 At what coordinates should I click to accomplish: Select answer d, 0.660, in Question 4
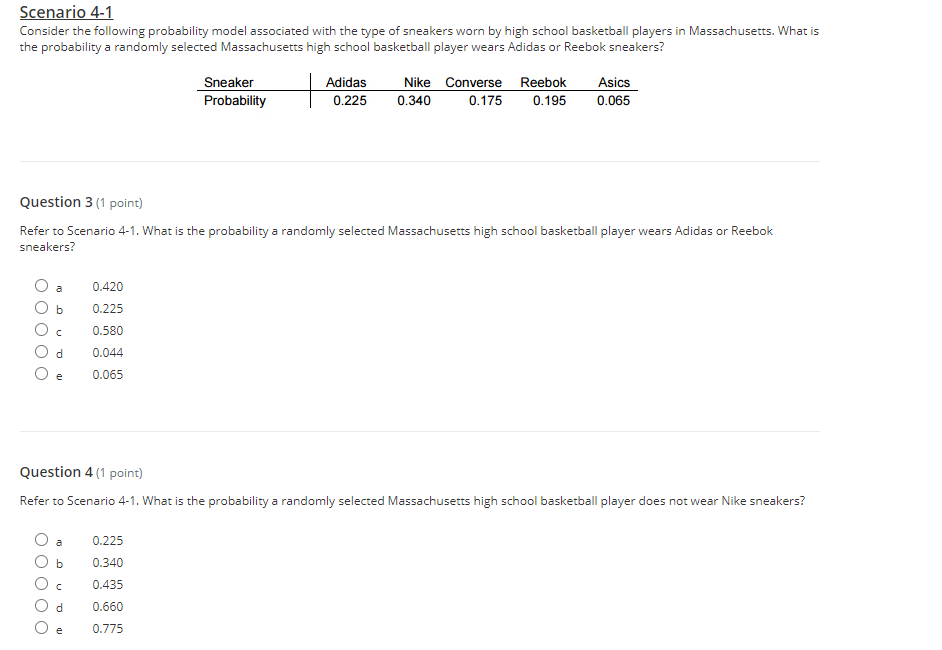coord(41,605)
